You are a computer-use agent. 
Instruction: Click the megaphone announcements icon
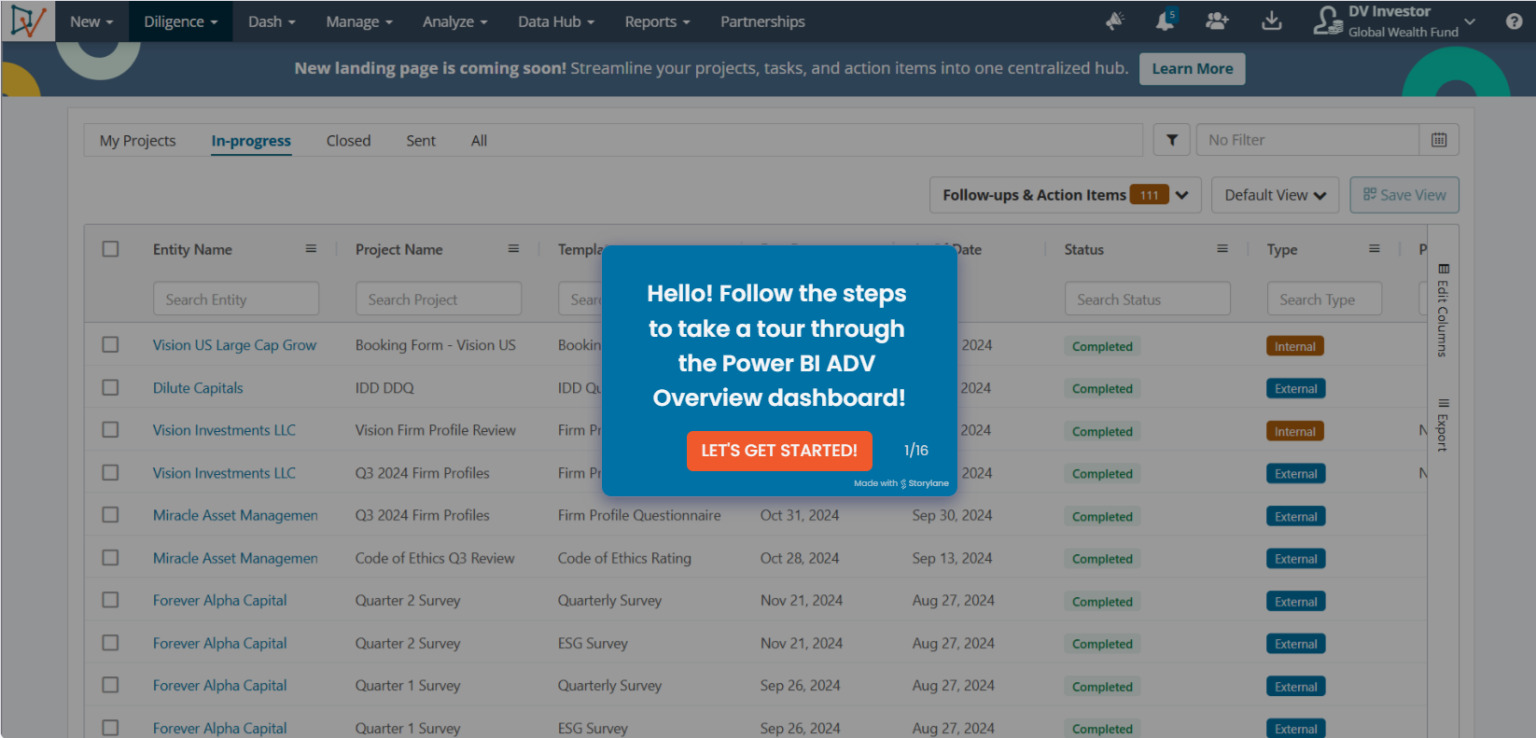1115,21
